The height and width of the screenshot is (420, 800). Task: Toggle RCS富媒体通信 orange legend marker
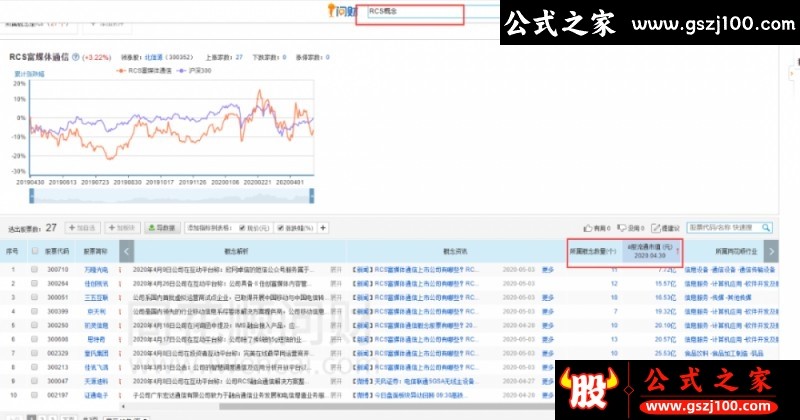(121, 70)
